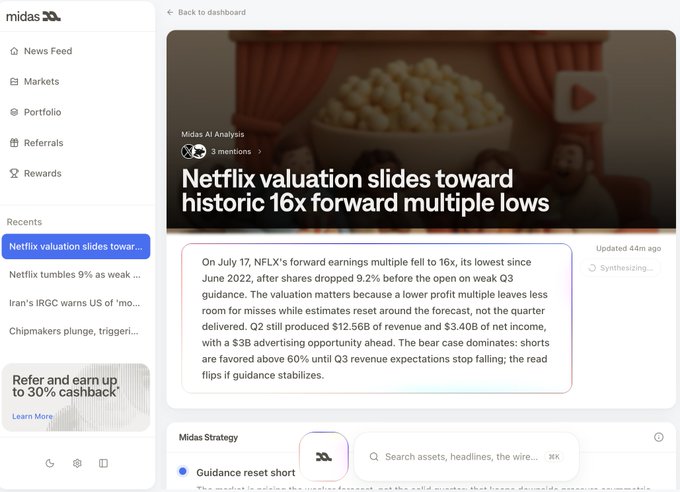Viewport: 680px width, 492px height.
Task: Collapse sidebar panel icon
Action: 103,463
